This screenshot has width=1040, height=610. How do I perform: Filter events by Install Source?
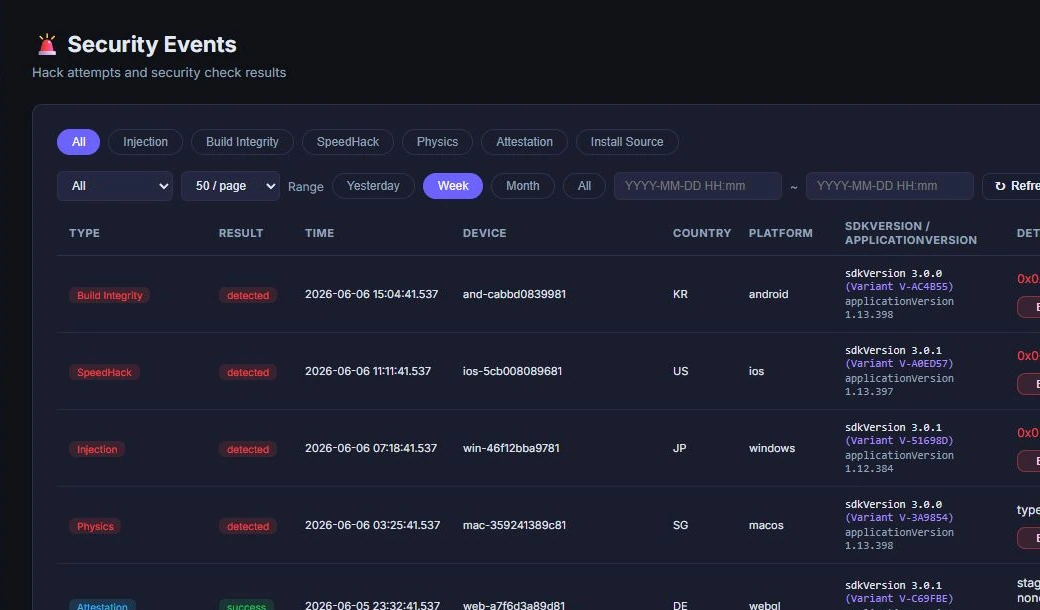[x=627, y=142]
